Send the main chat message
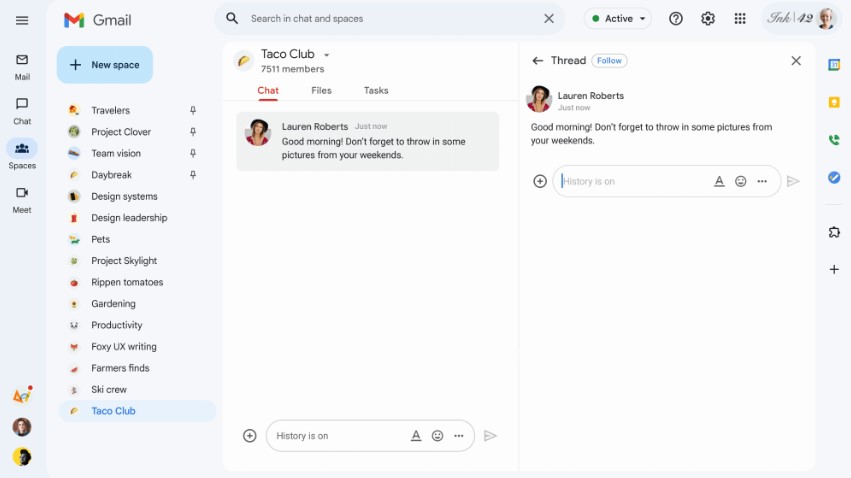The height and width of the screenshot is (478, 851). pyautogui.click(x=490, y=436)
